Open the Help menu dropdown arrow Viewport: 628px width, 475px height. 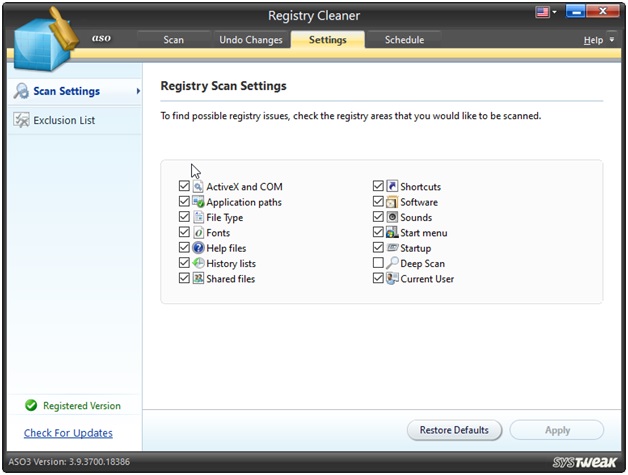click(612, 40)
